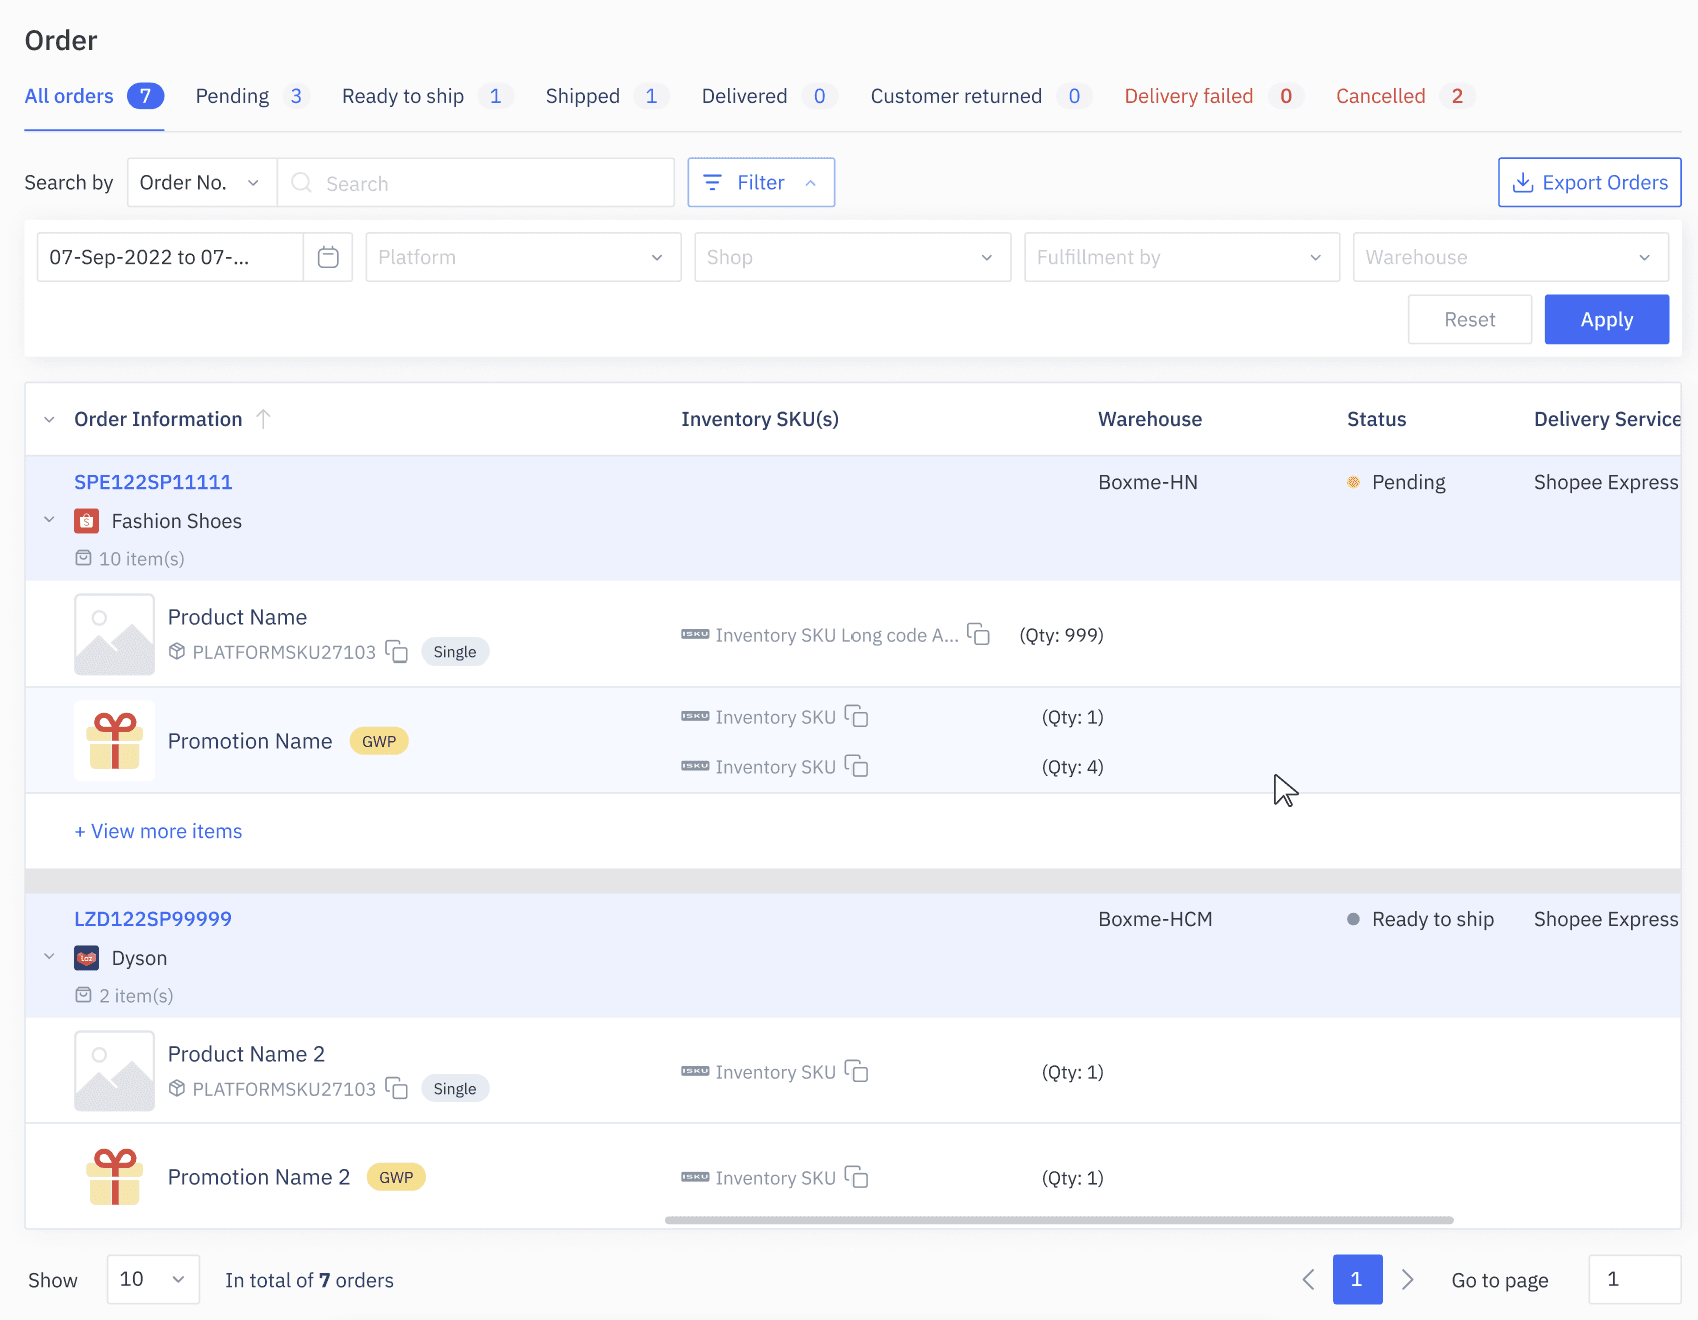Open the Platform filter dropdown
The height and width of the screenshot is (1320, 1698).
point(523,257)
